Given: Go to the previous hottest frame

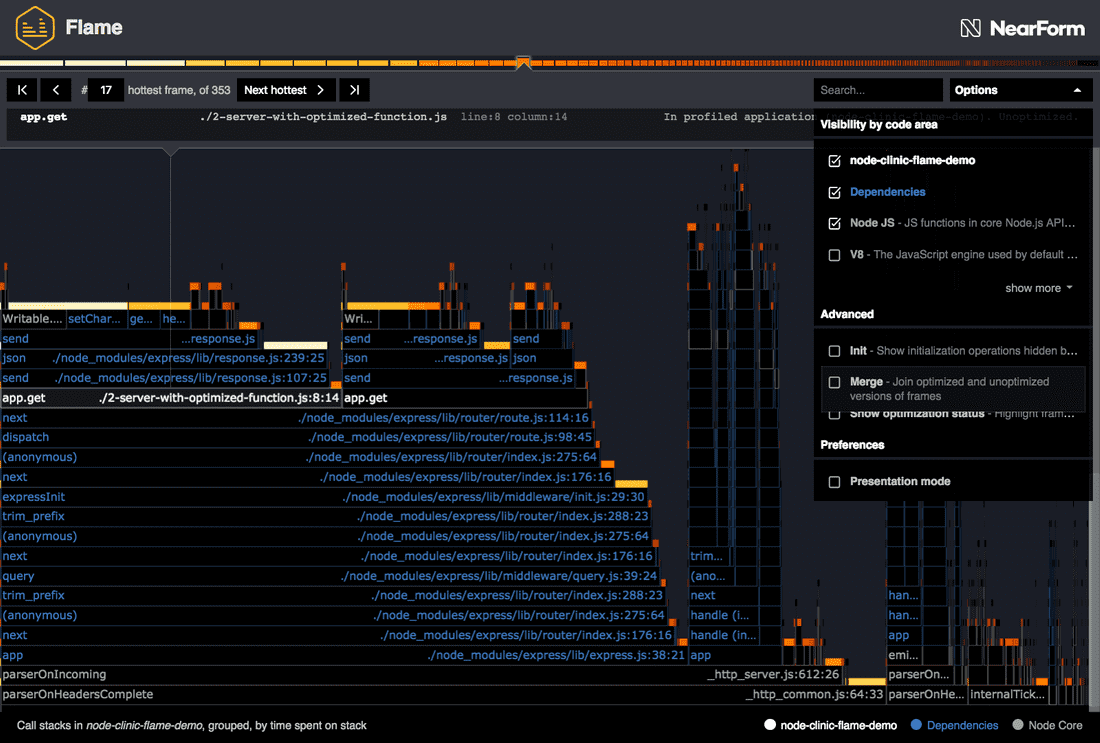Looking at the screenshot, I should coord(56,90).
